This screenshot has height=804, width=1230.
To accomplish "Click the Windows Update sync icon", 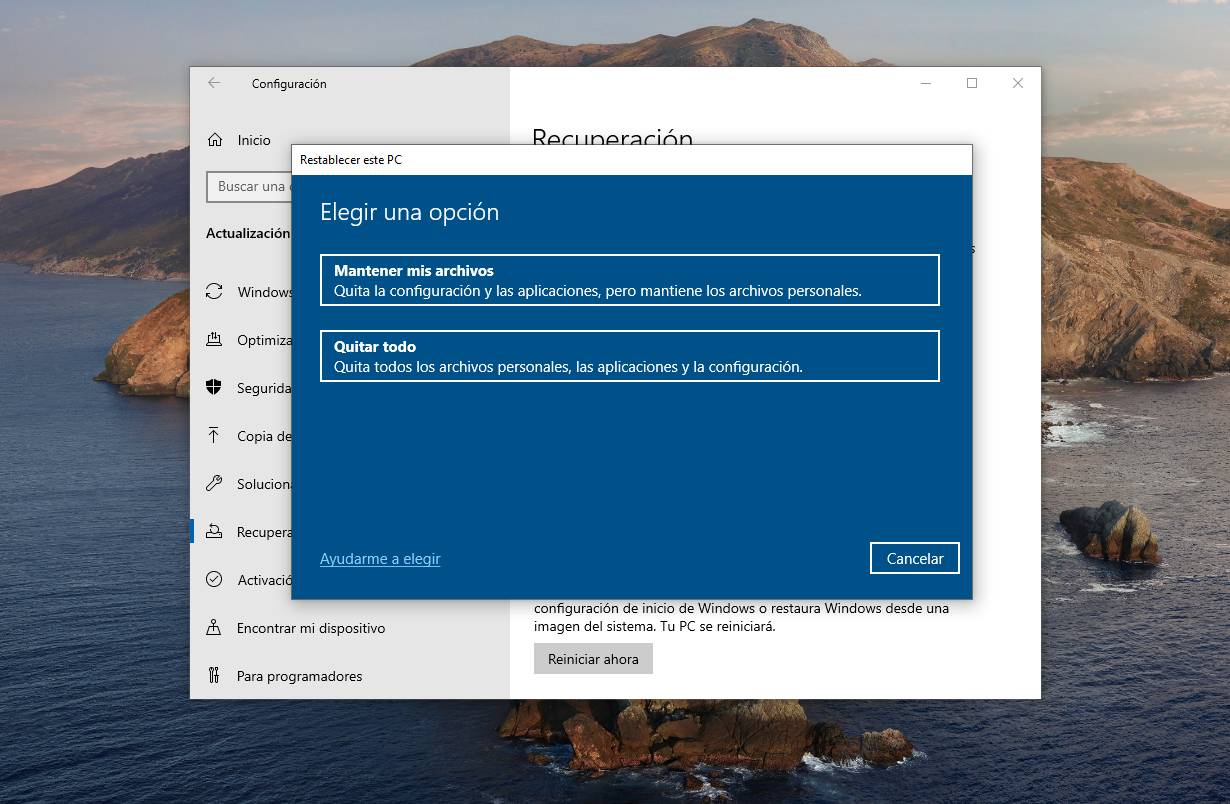I will pyautogui.click(x=214, y=292).
